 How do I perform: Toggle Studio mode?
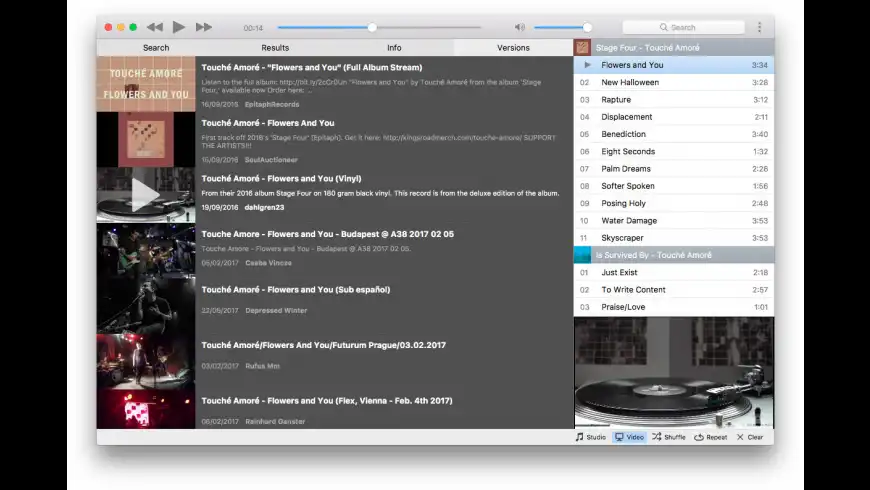pos(591,437)
